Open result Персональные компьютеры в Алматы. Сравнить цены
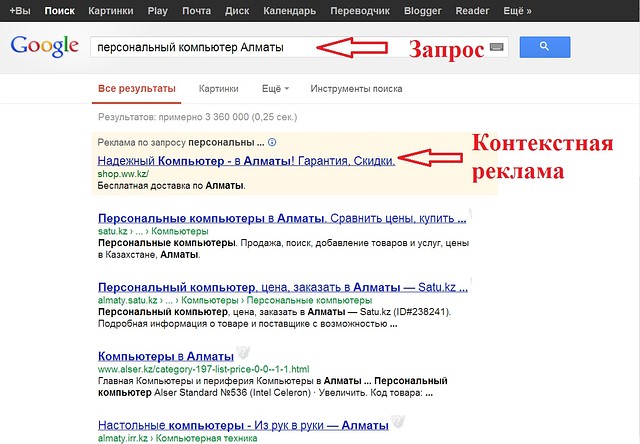 282,218
